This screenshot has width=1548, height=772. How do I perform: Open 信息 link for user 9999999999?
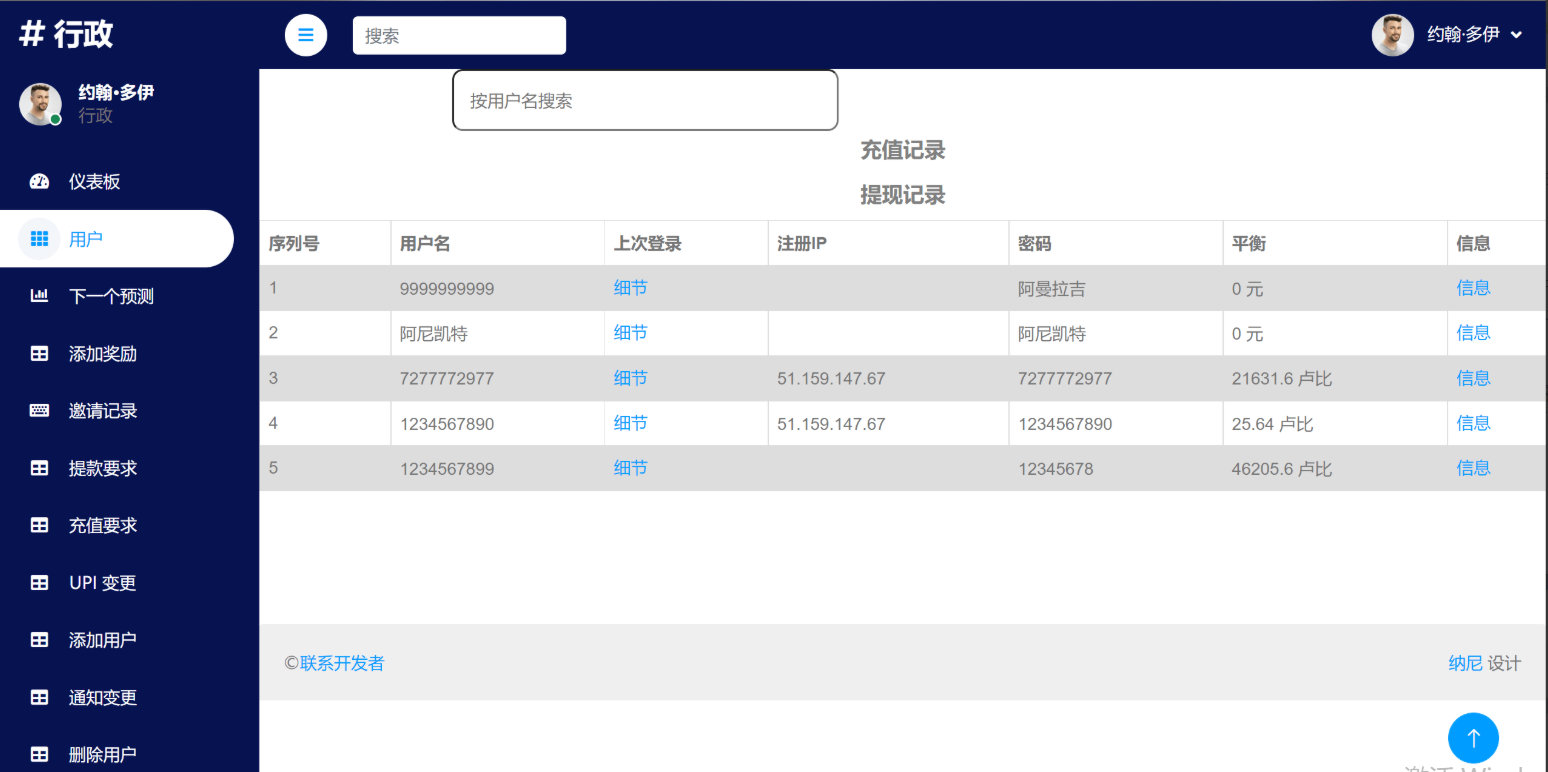(x=1473, y=288)
